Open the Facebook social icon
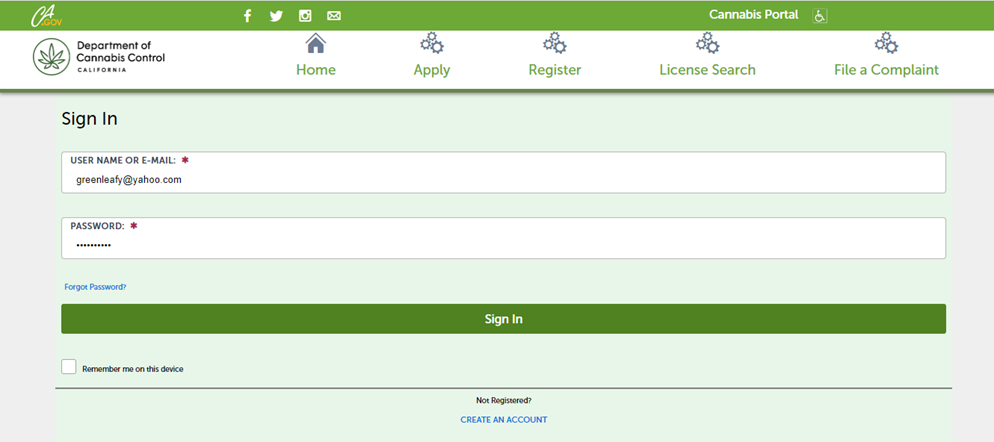 coord(248,16)
